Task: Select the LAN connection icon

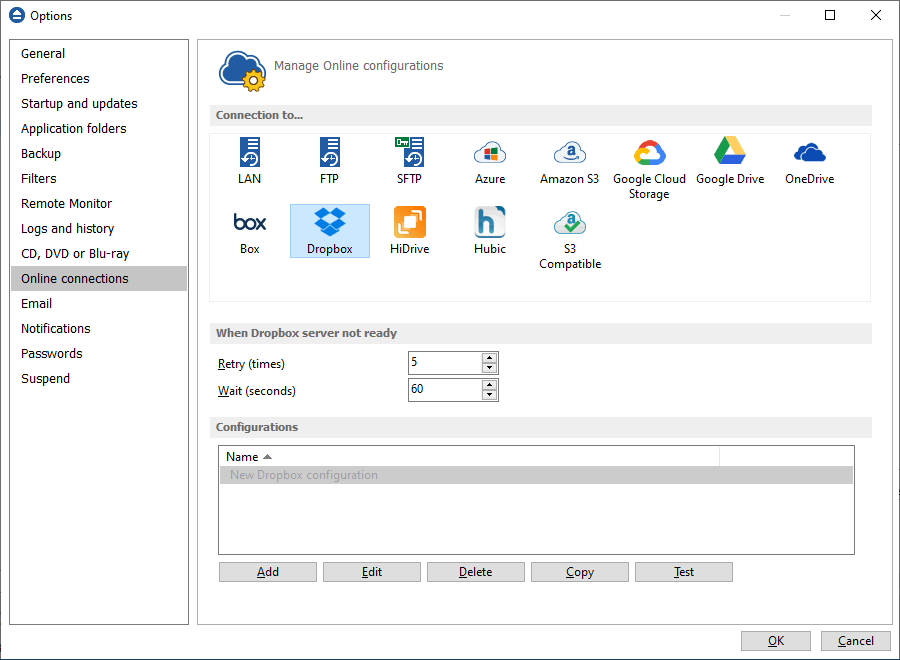Action: pyautogui.click(x=250, y=161)
